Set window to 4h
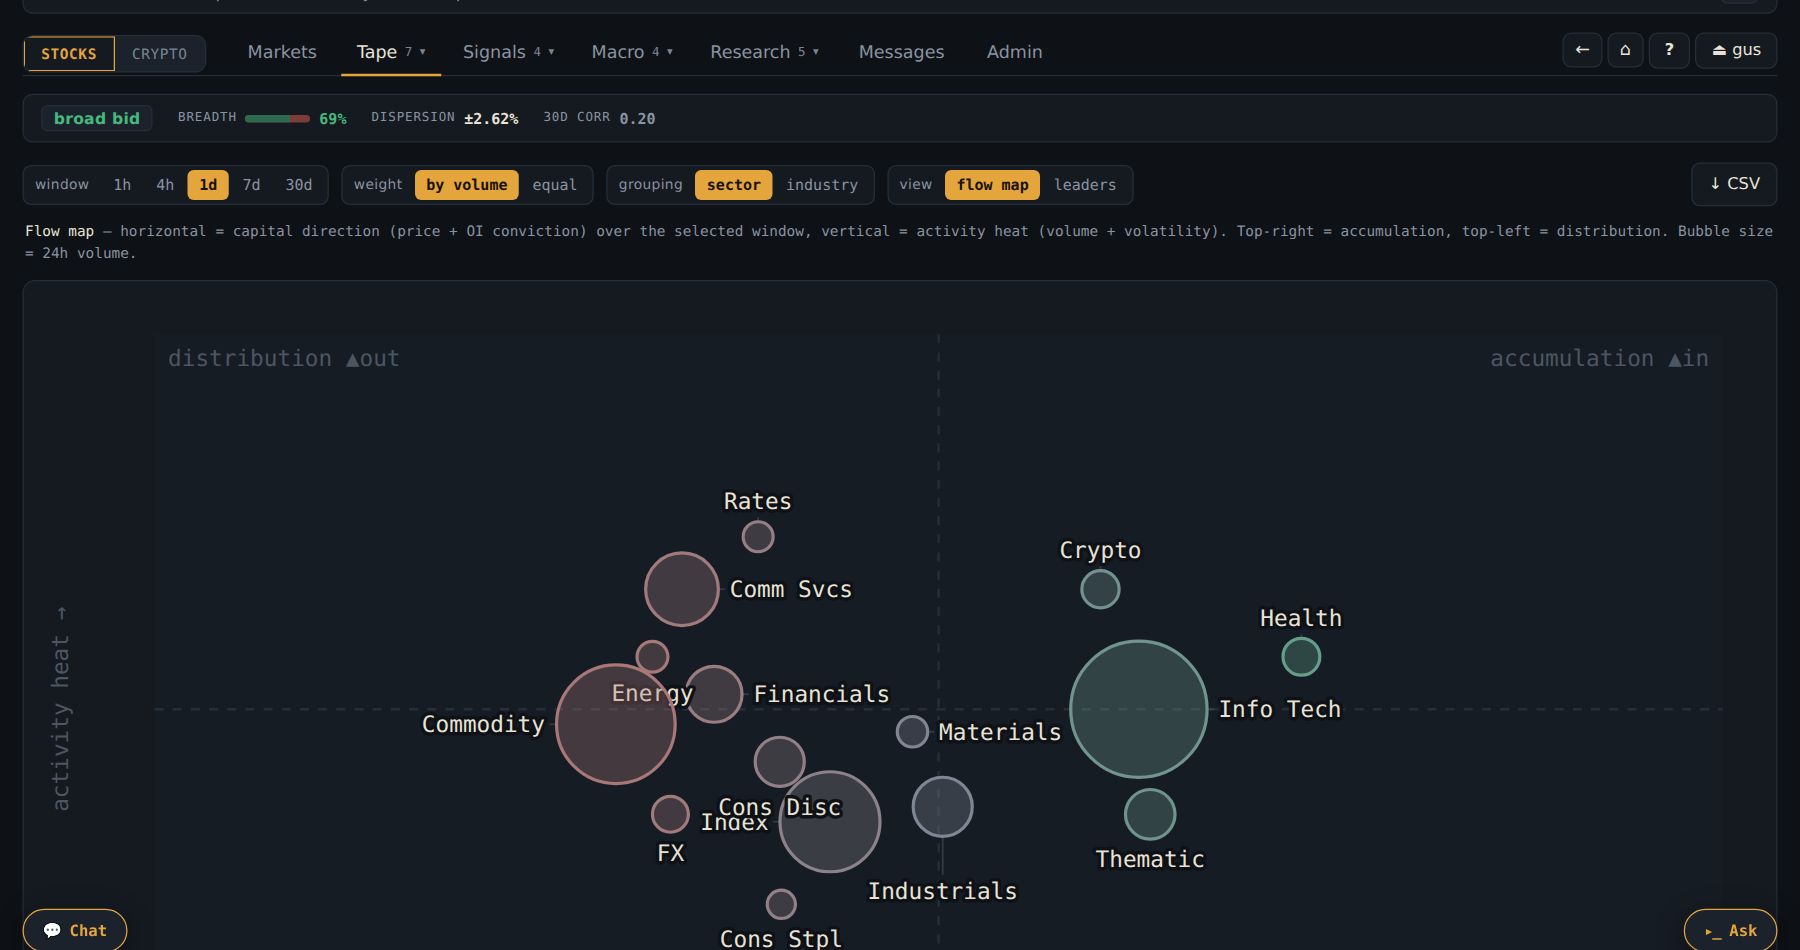The height and width of the screenshot is (950, 1800). (x=165, y=185)
